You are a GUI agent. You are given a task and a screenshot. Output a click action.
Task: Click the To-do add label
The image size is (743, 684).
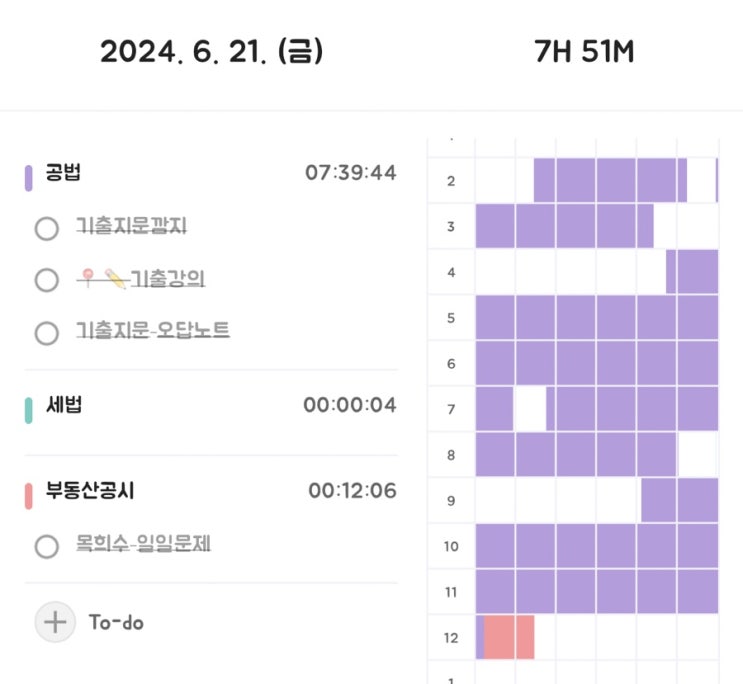click(116, 622)
